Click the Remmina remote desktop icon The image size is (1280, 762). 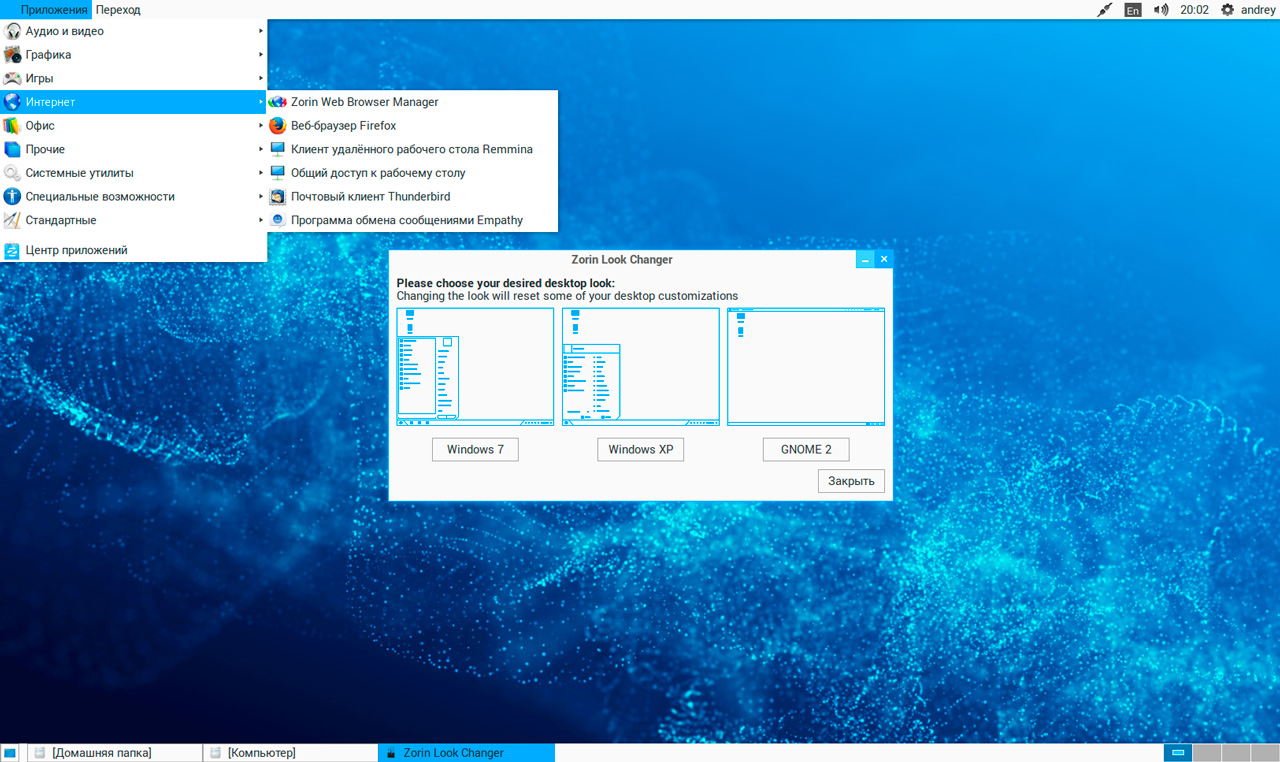tap(278, 149)
